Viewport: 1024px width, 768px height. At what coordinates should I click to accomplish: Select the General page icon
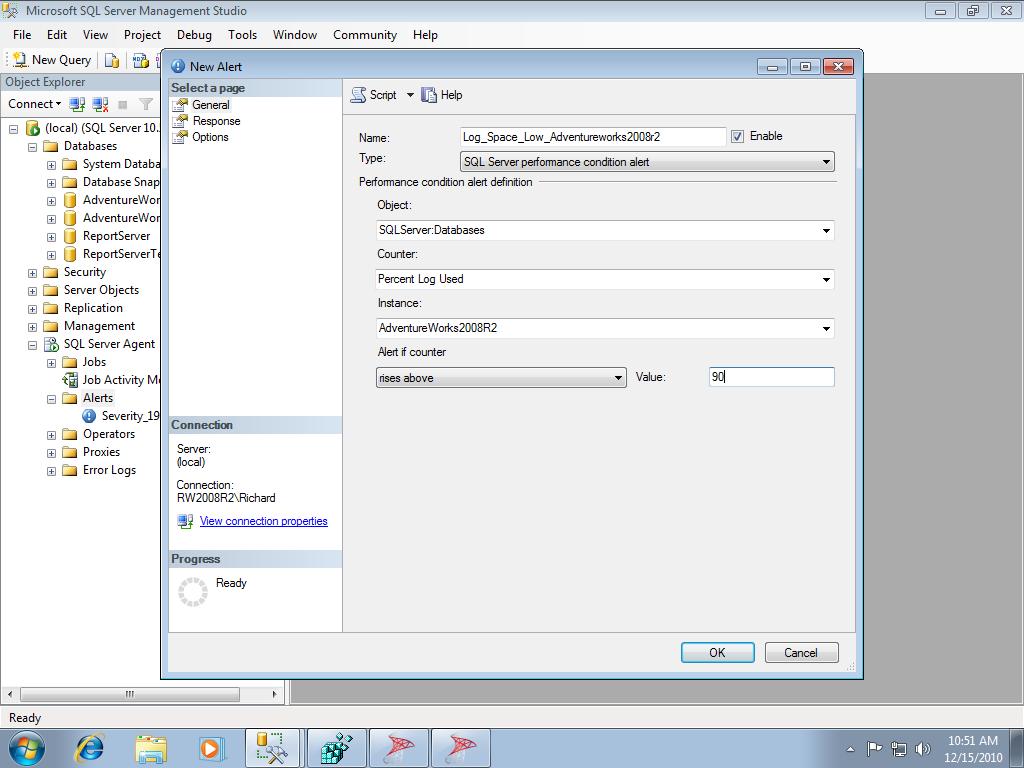click(x=180, y=104)
